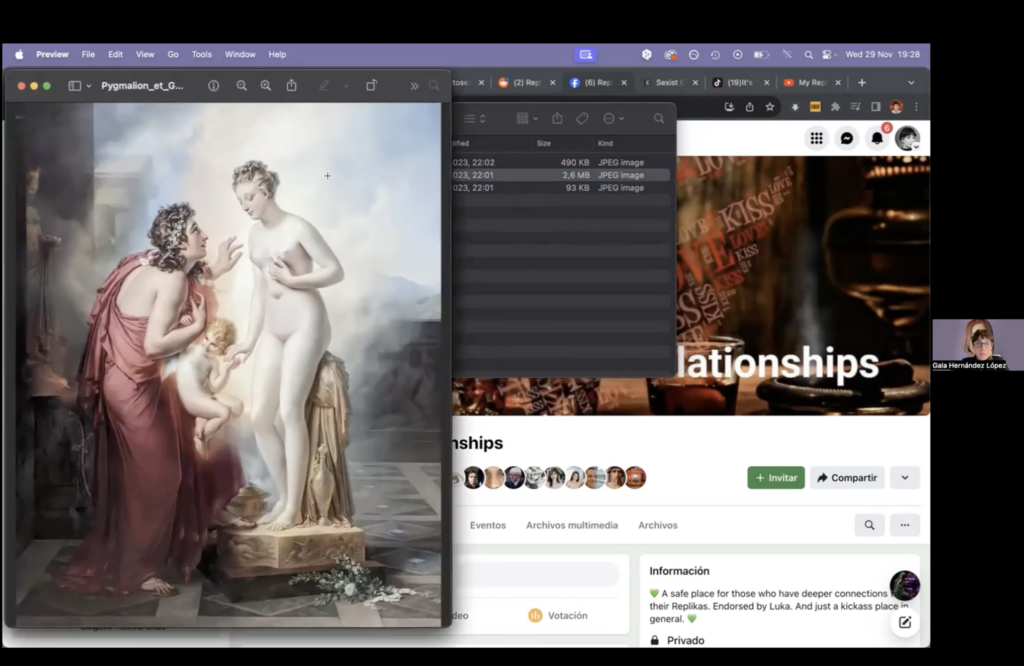The image size is (1024, 666).
Task: Click the Share icon in Preview toolbar
Action: pyautogui.click(x=292, y=86)
